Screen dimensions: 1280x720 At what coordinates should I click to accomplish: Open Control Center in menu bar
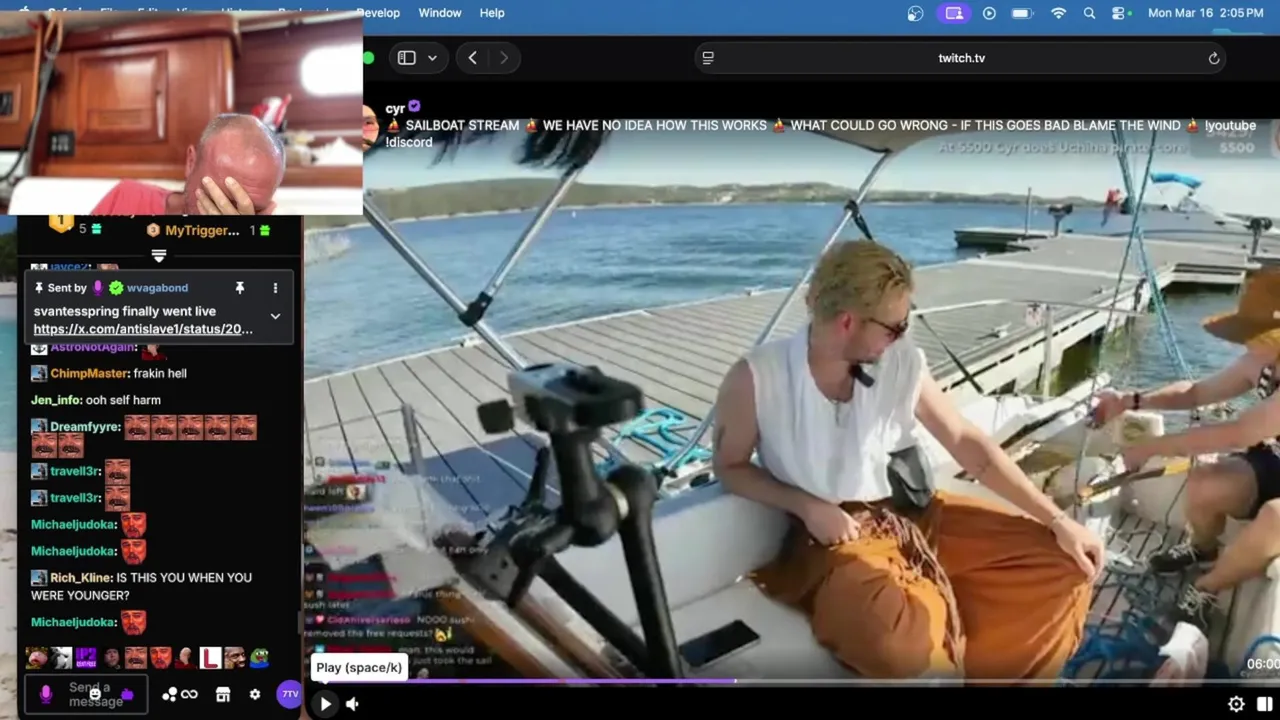pyautogui.click(x=1118, y=13)
